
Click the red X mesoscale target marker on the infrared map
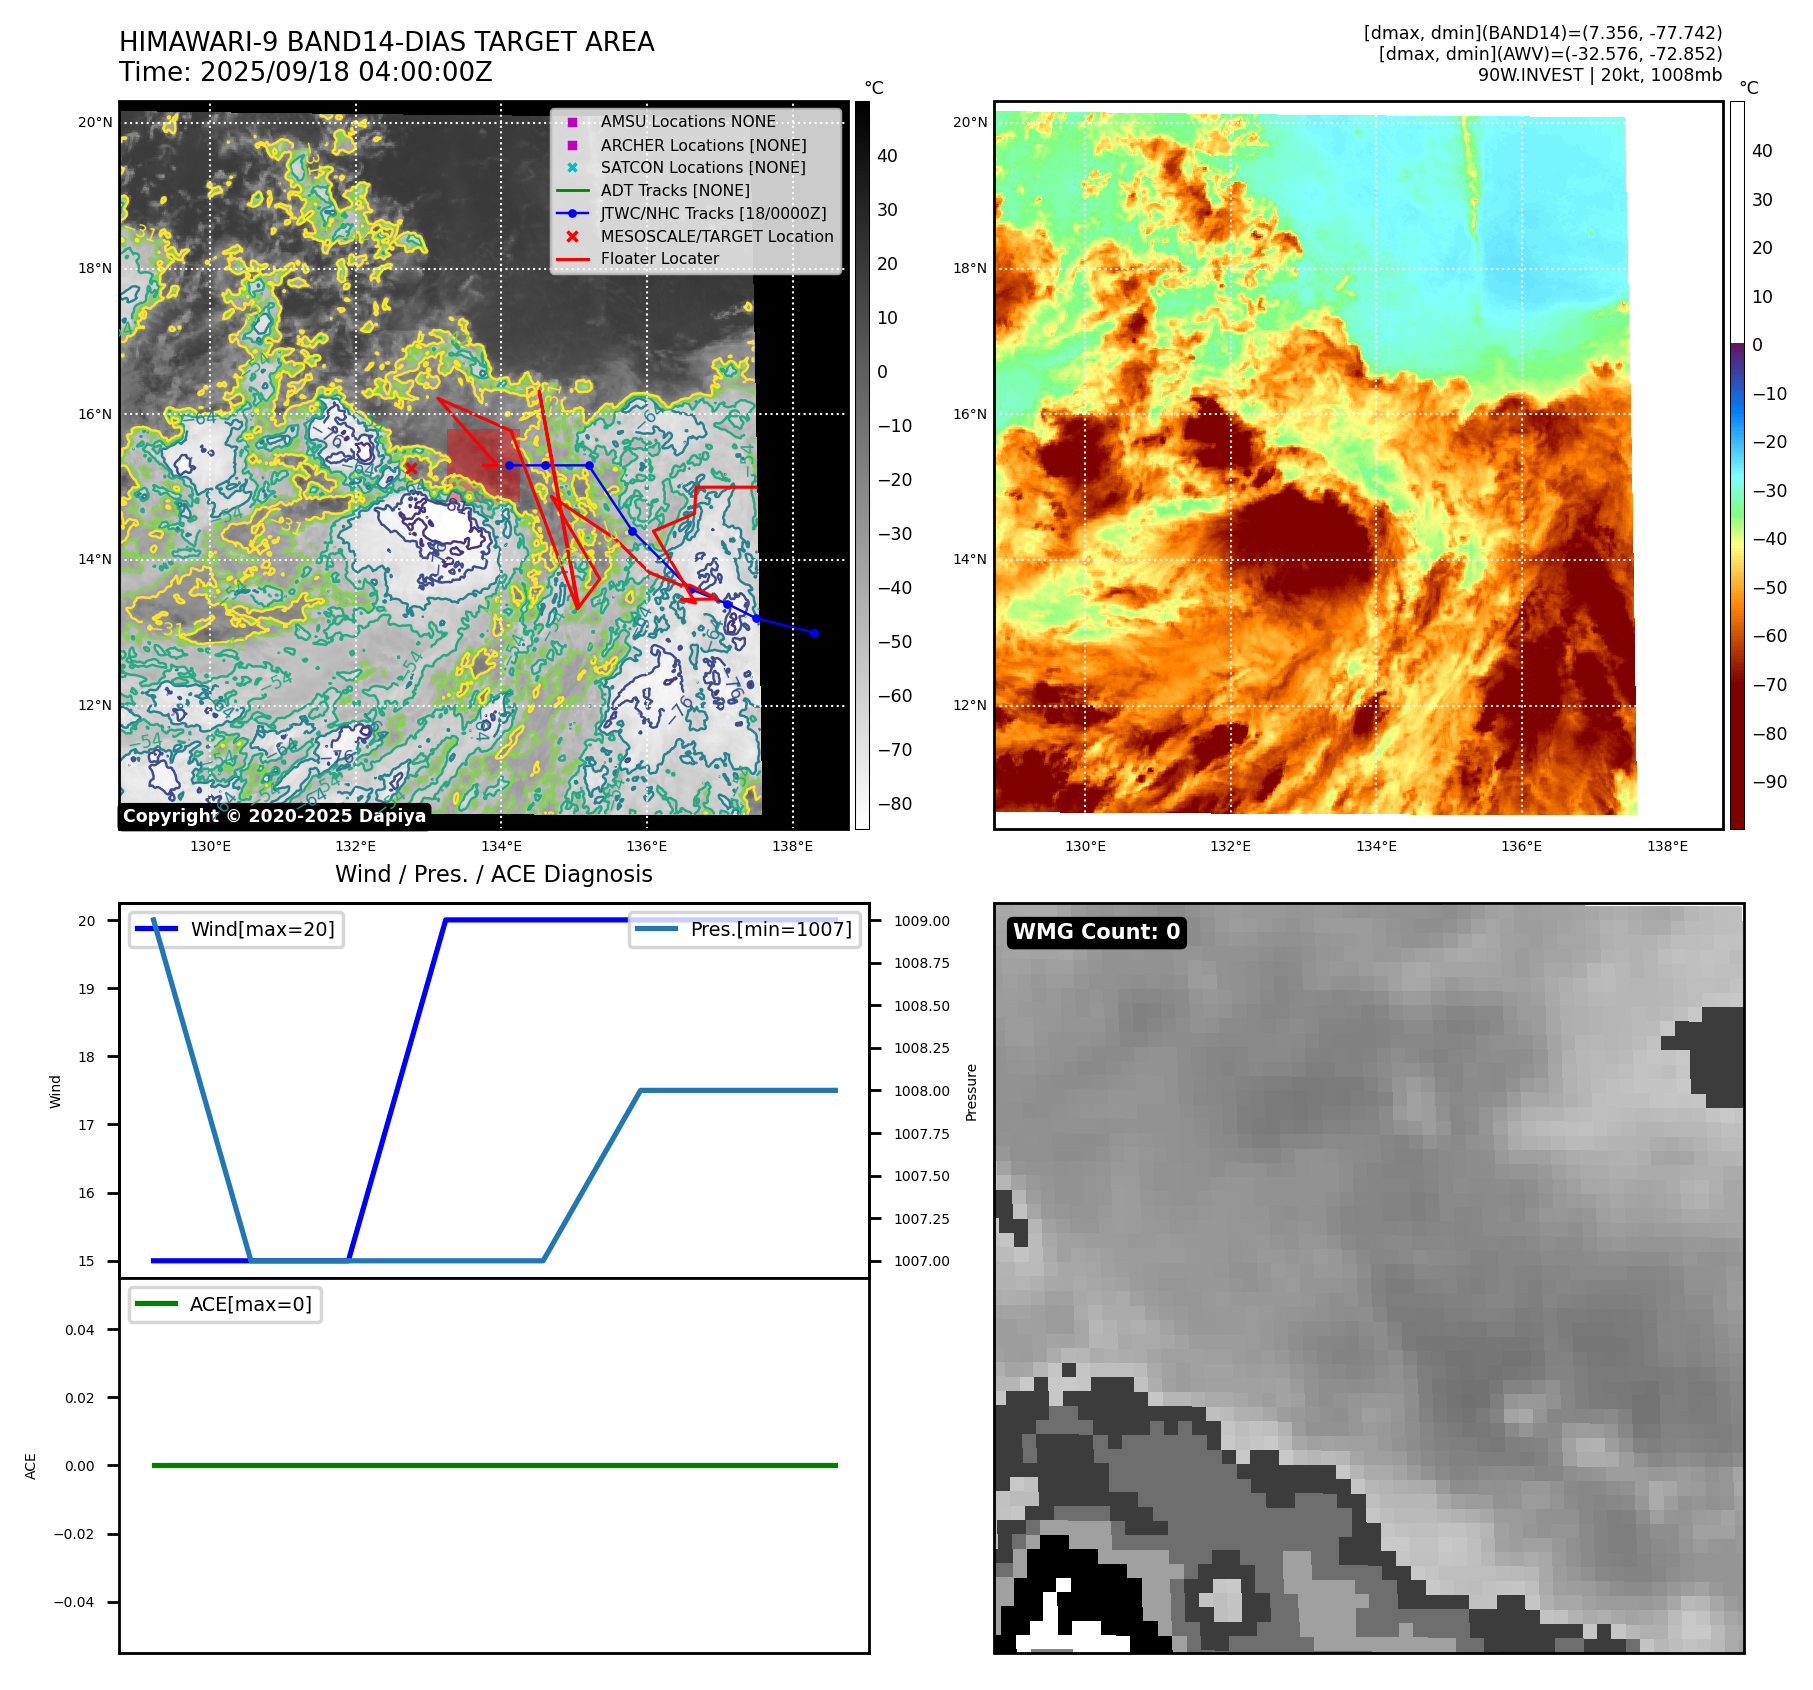pos(411,468)
